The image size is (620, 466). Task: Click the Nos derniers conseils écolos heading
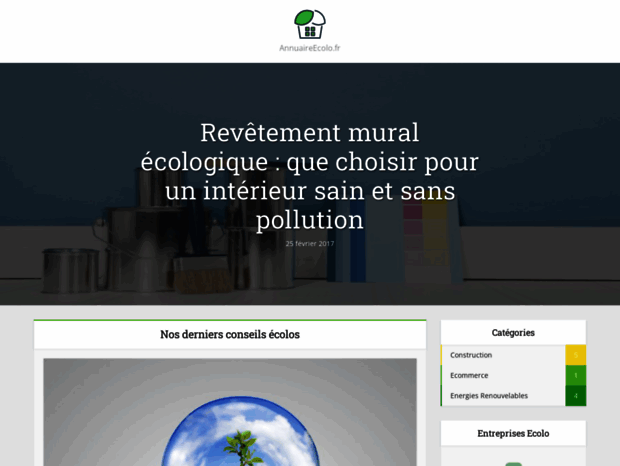[x=230, y=335]
